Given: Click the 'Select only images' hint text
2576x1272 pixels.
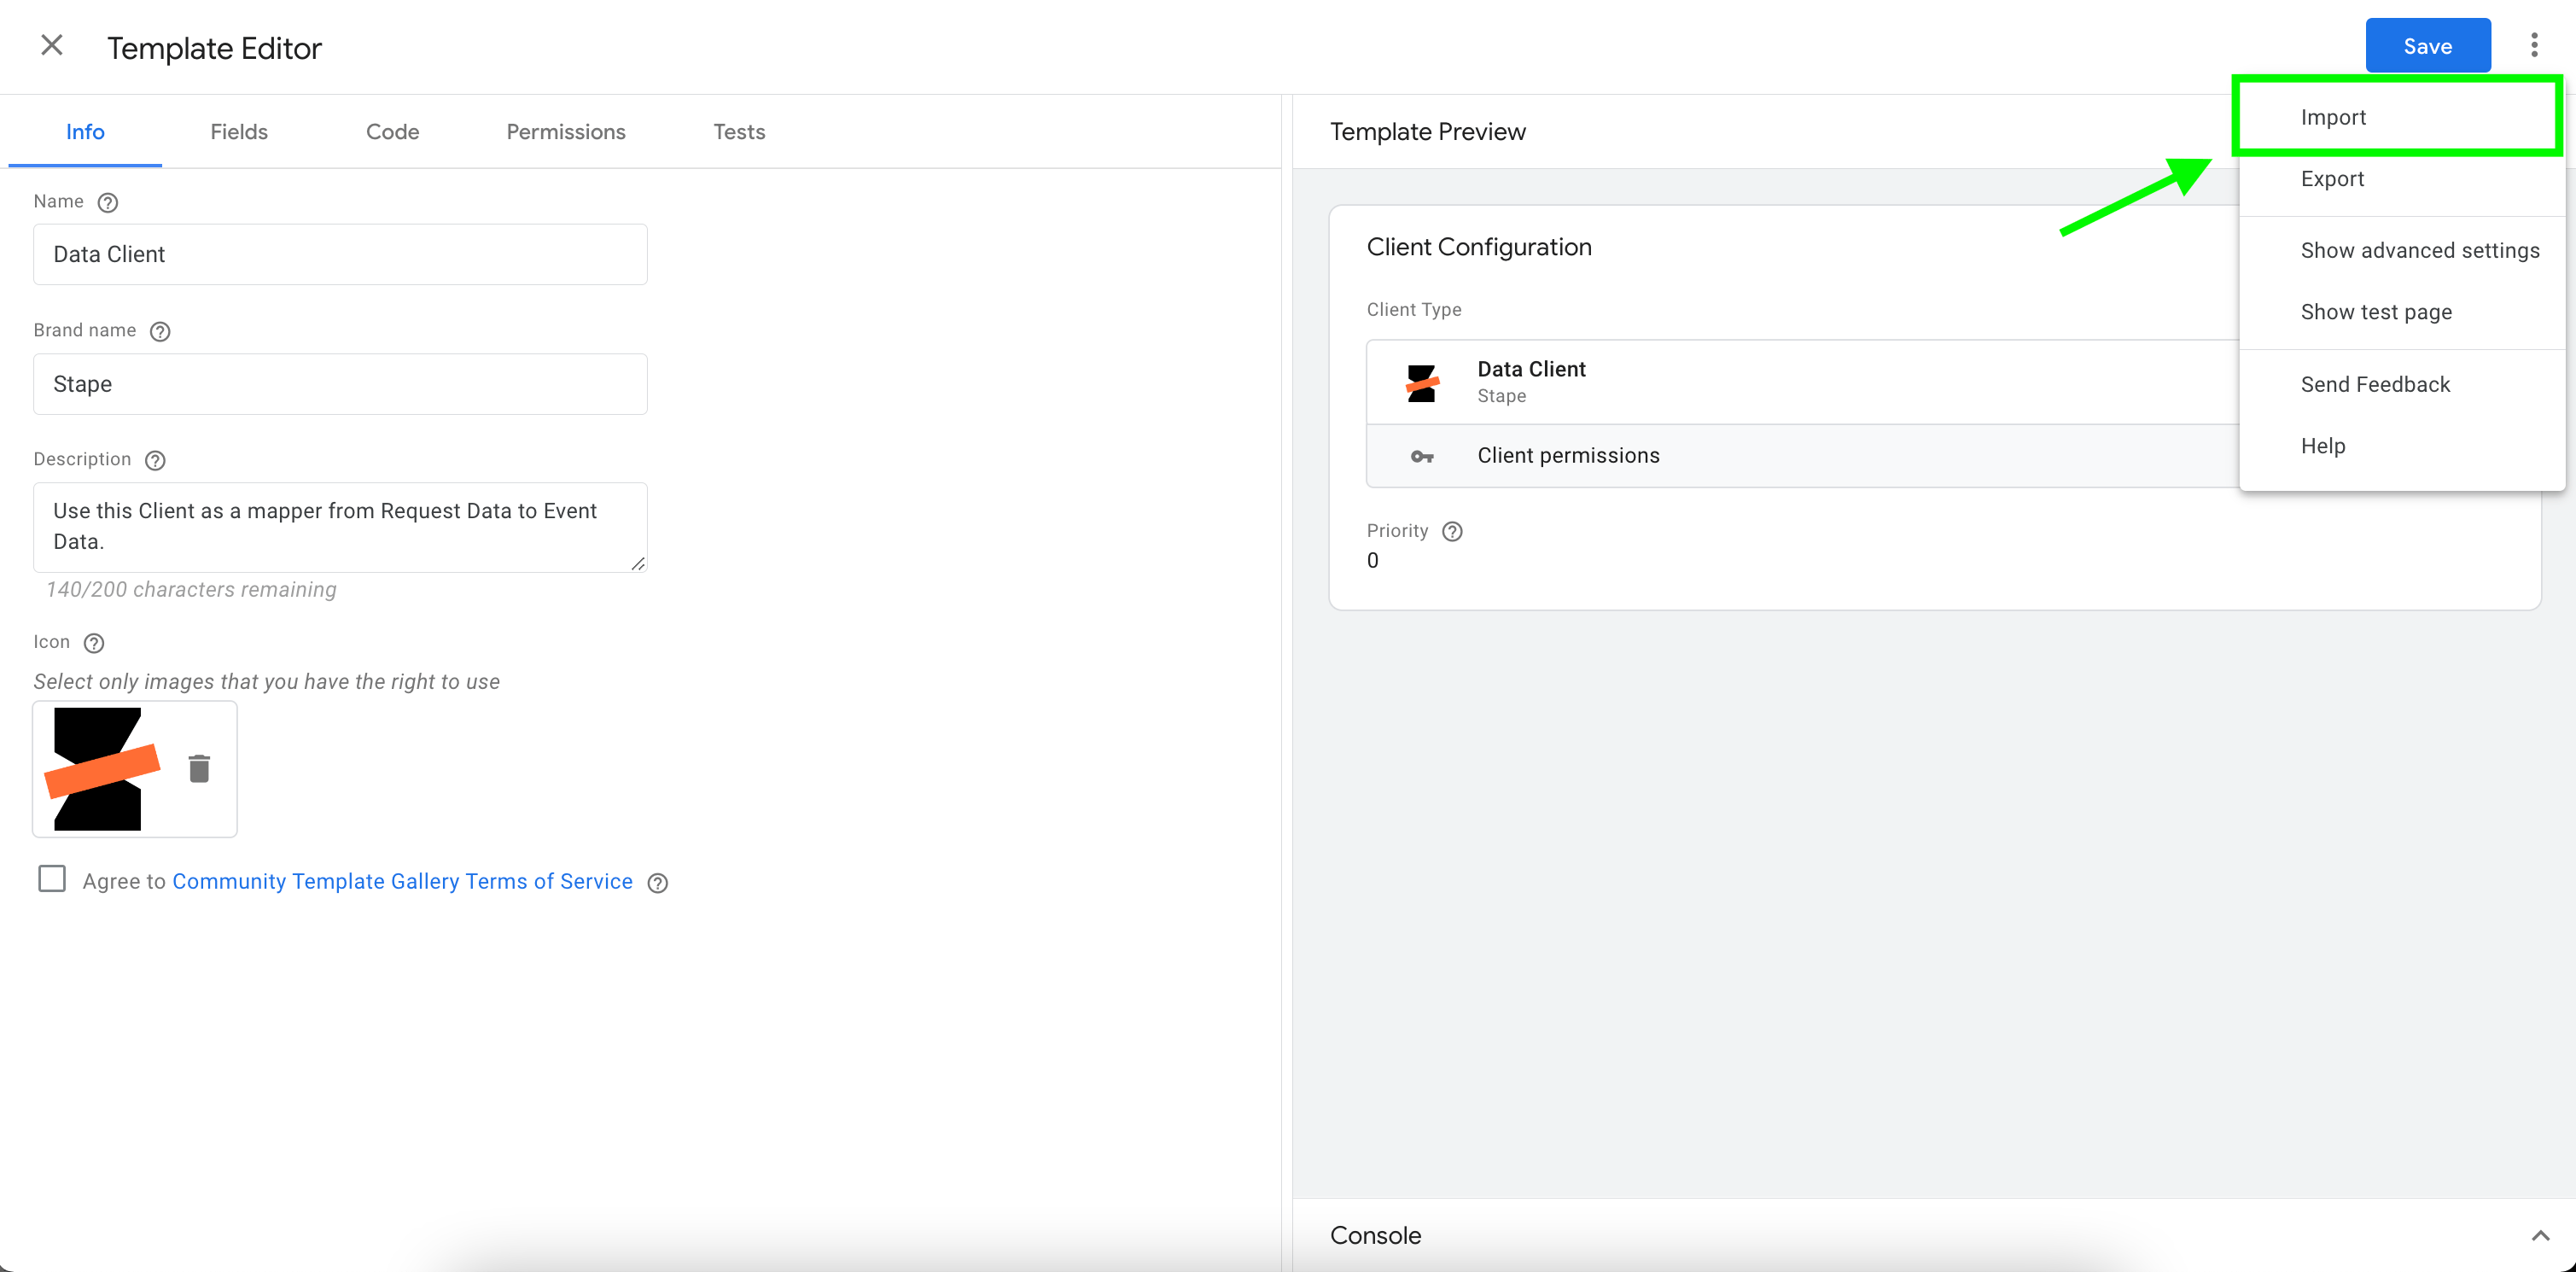Looking at the screenshot, I should [x=266, y=682].
